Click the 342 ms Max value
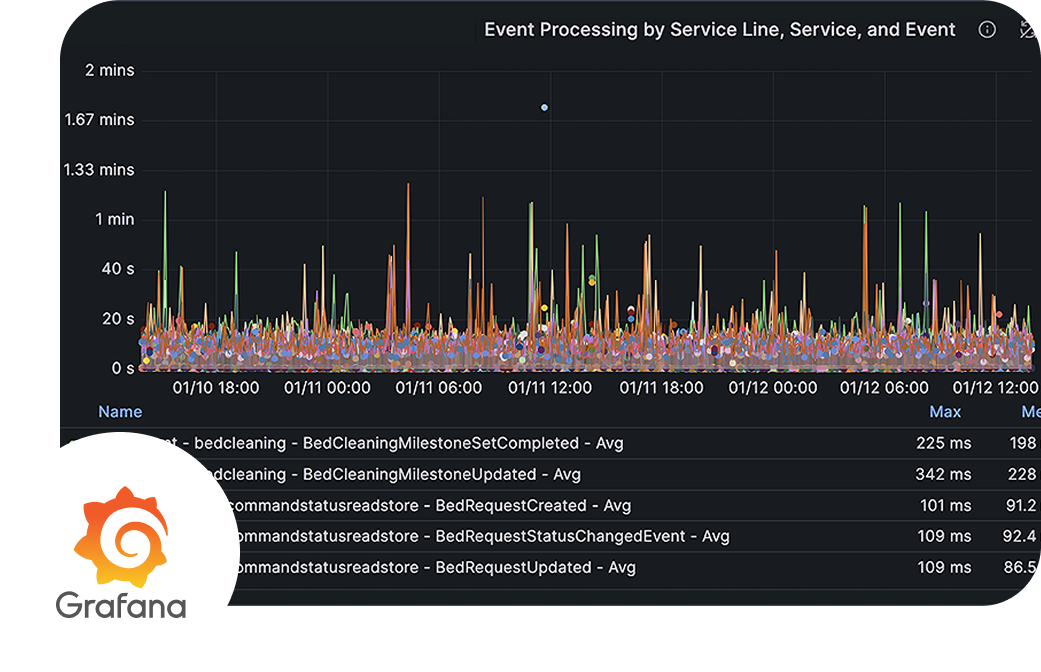Screen dimensions: 1041x672 pos(944,474)
